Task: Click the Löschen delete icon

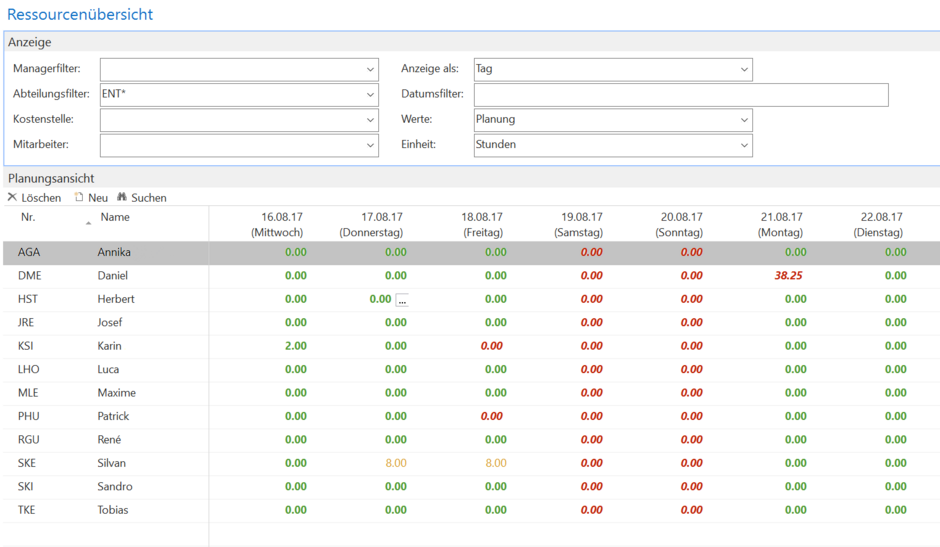Action: [x=12, y=197]
